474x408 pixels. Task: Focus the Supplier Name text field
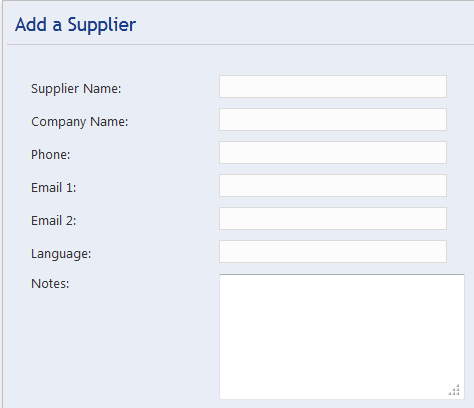[x=333, y=86]
